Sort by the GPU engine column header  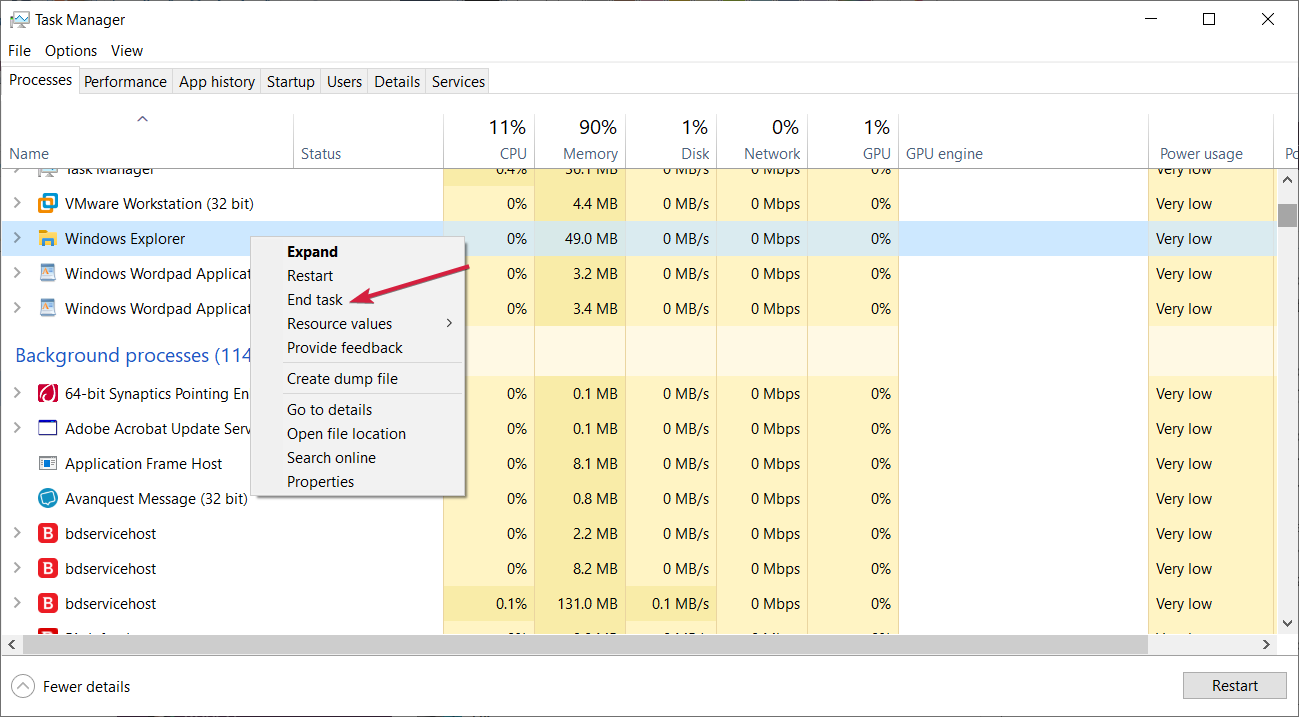tap(1023, 140)
